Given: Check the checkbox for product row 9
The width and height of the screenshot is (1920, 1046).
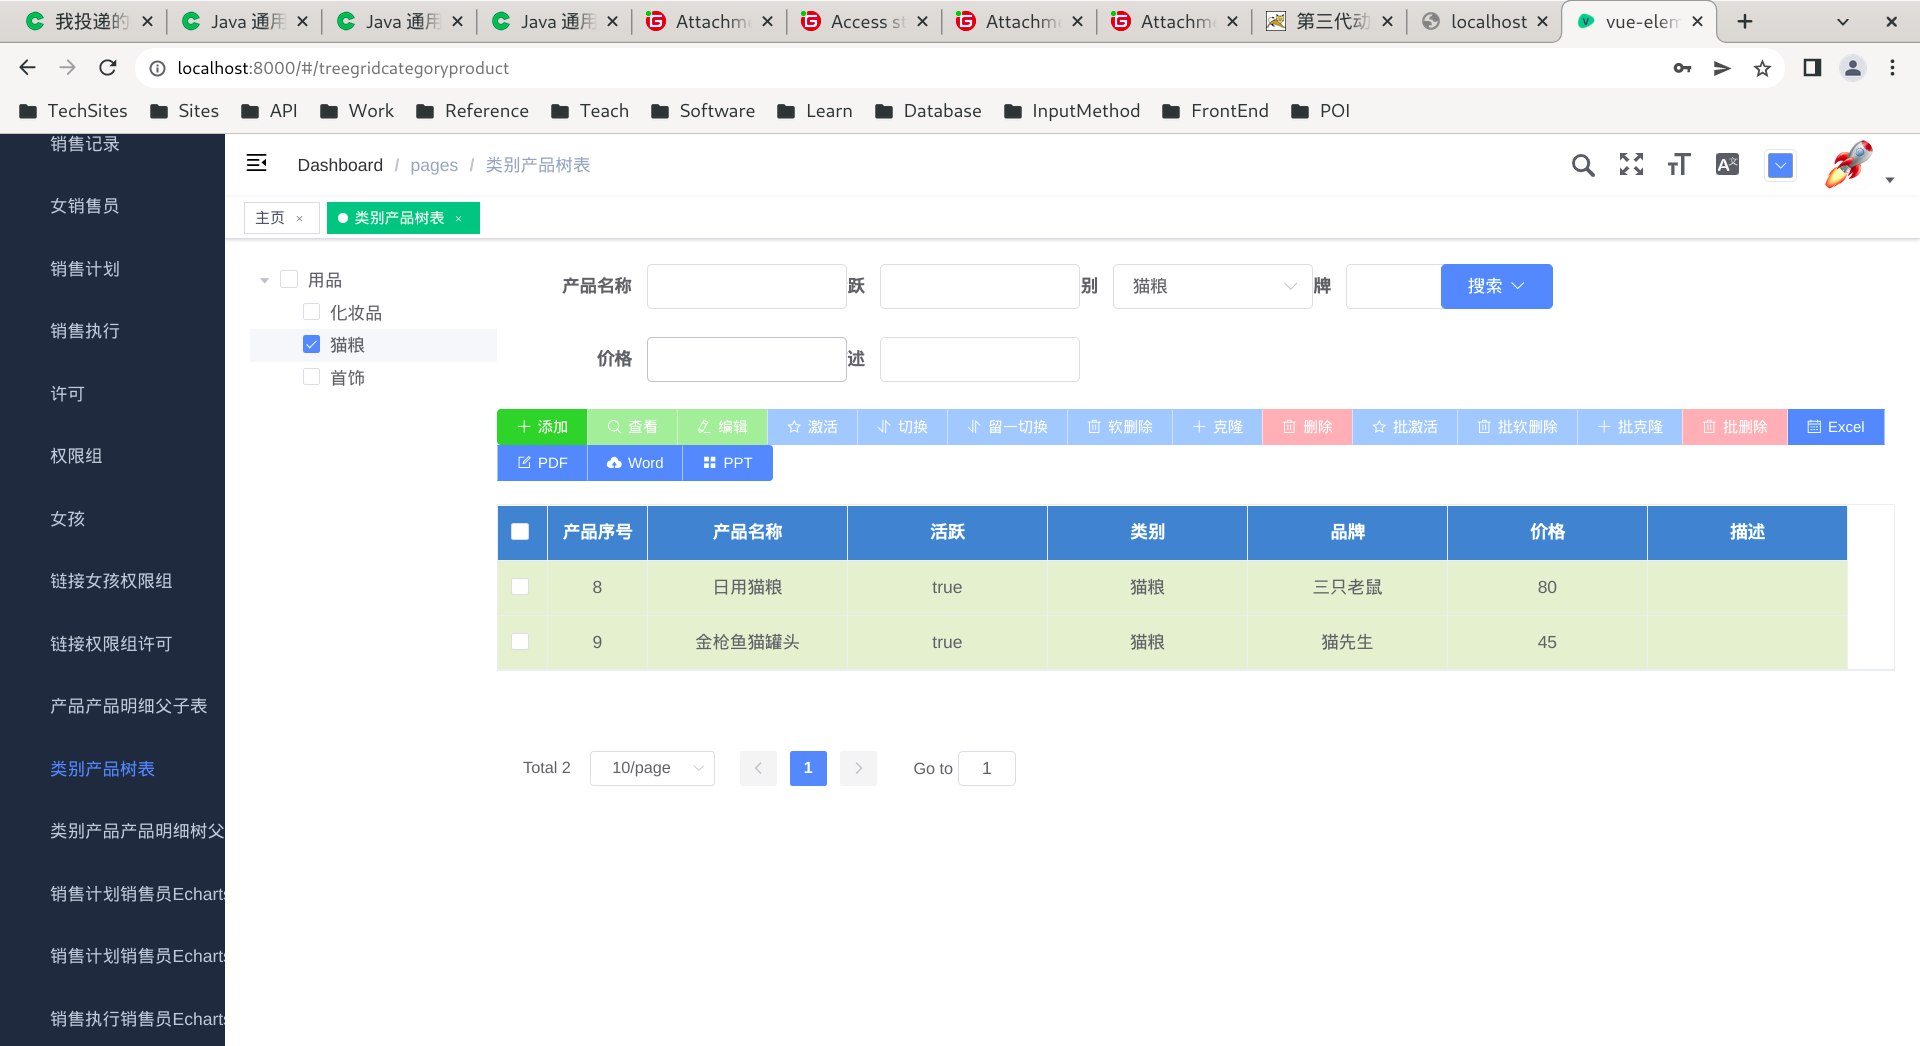Looking at the screenshot, I should point(520,641).
